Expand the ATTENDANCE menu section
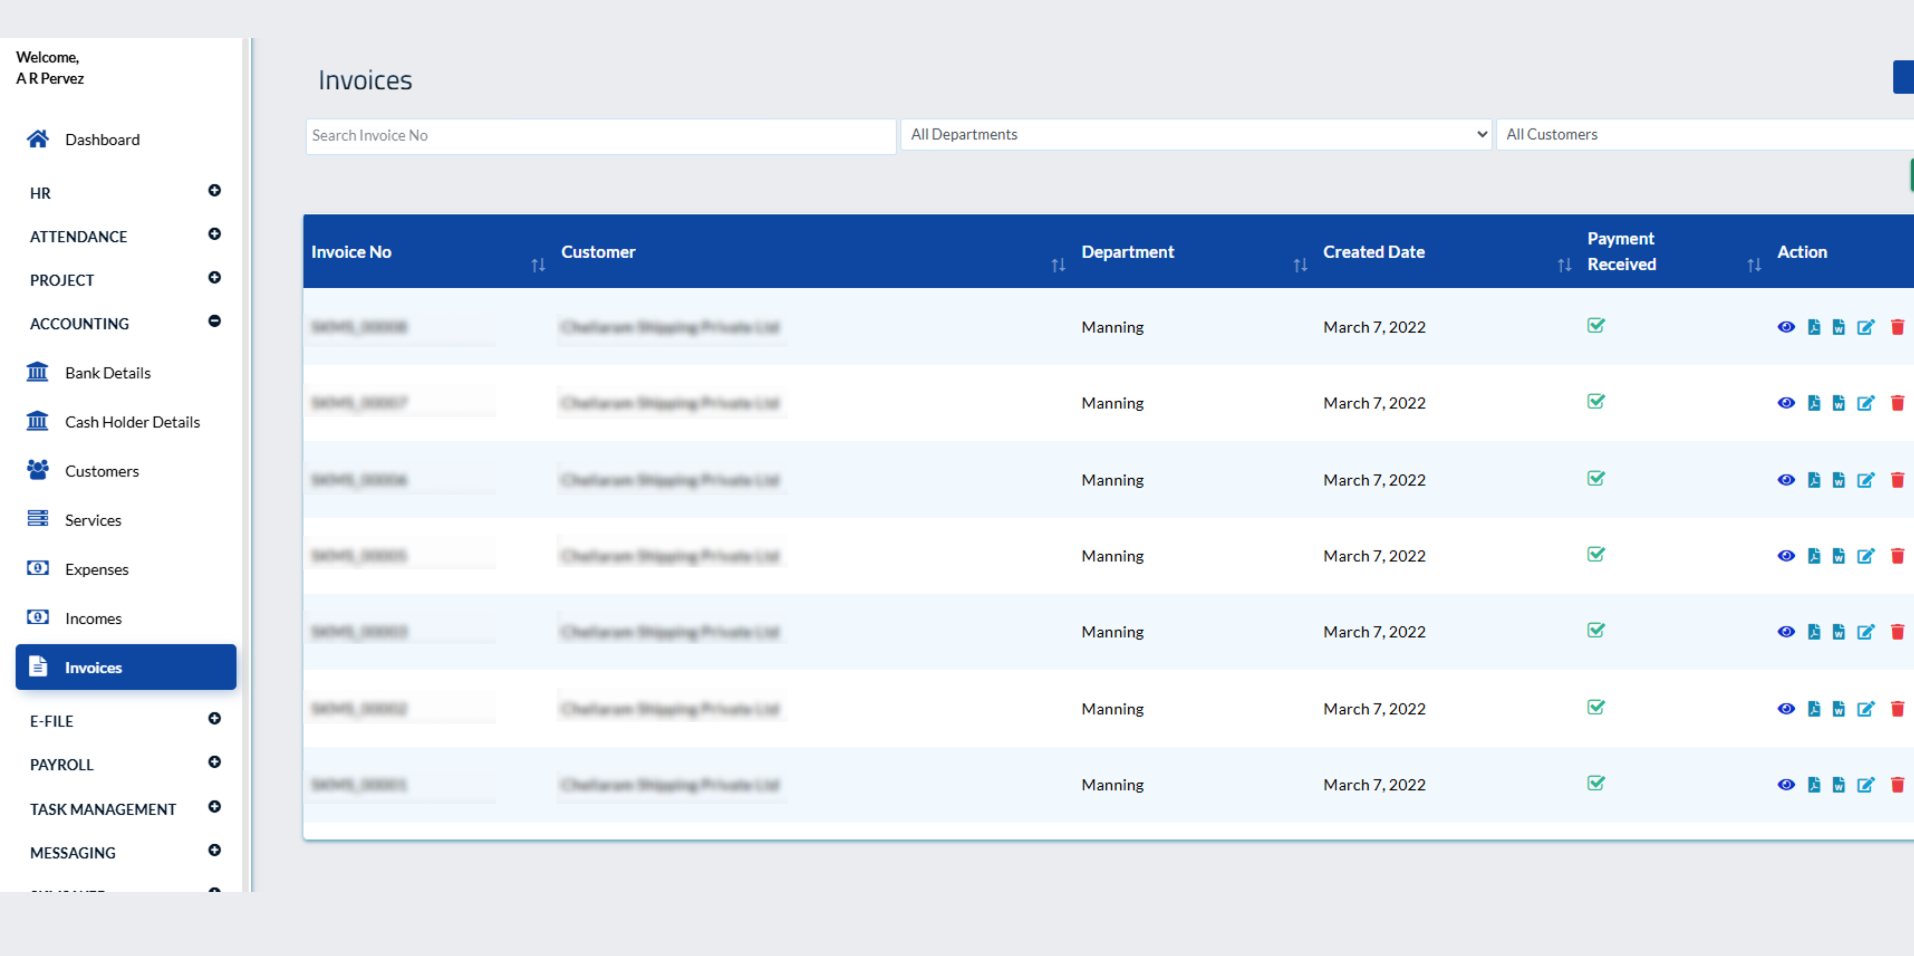Screen dimensions: 1914x956 [x=214, y=234]
